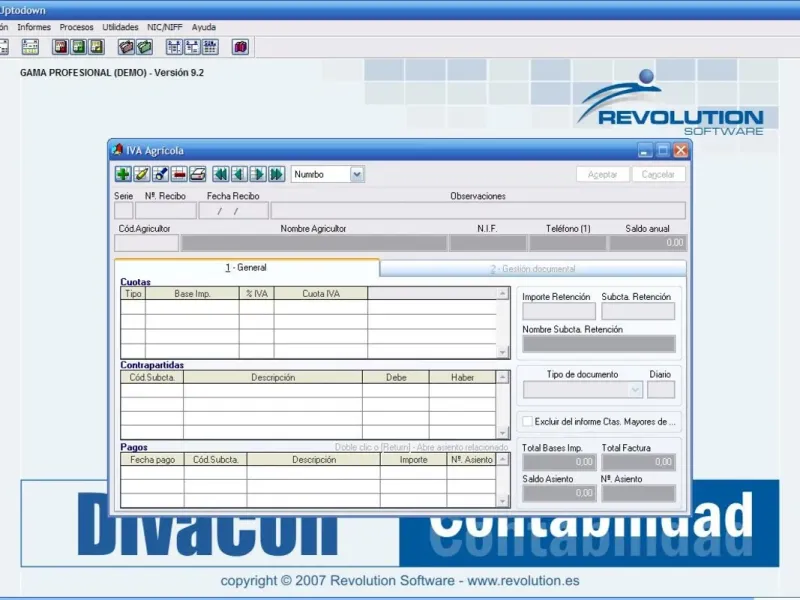Click first balance-sheet table icon after green folder
This screenshot has height=600, width=800.
pos(174,47)
